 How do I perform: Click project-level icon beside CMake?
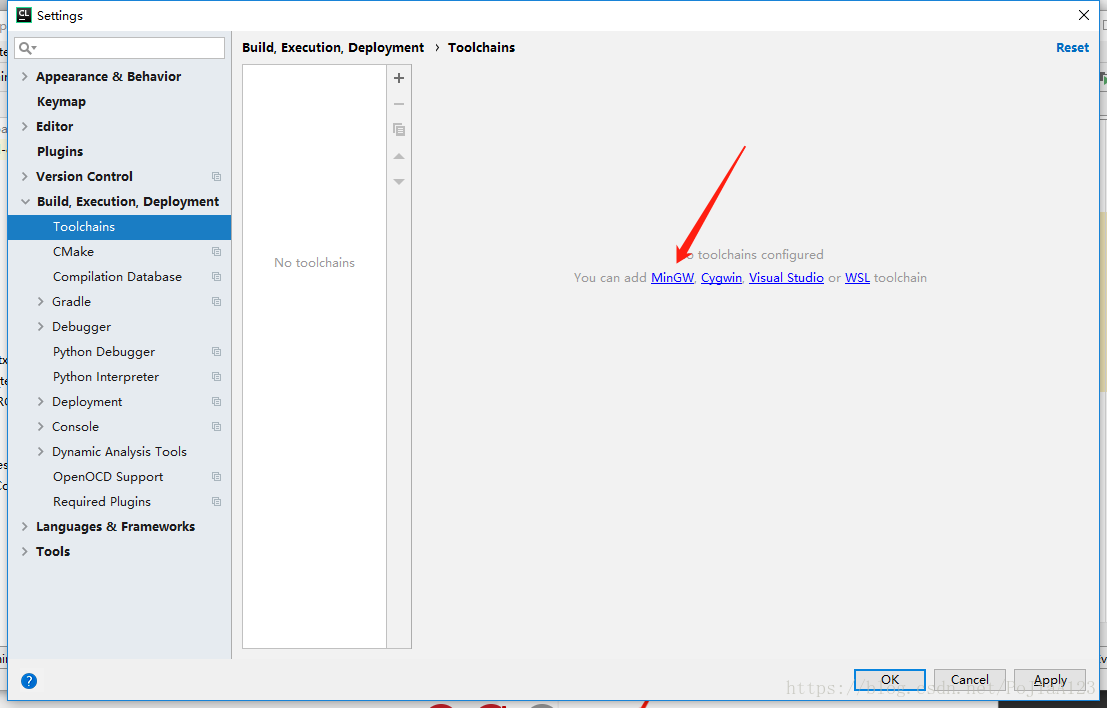[x=217, y=251]
